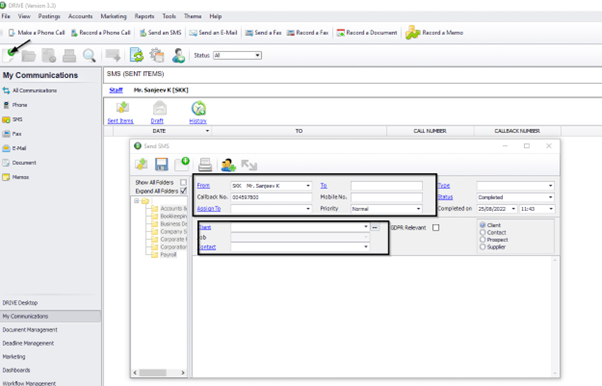Viewport: 602px width, 386px height.
Task: Open the Postings menu
Action: pos(49,16)
